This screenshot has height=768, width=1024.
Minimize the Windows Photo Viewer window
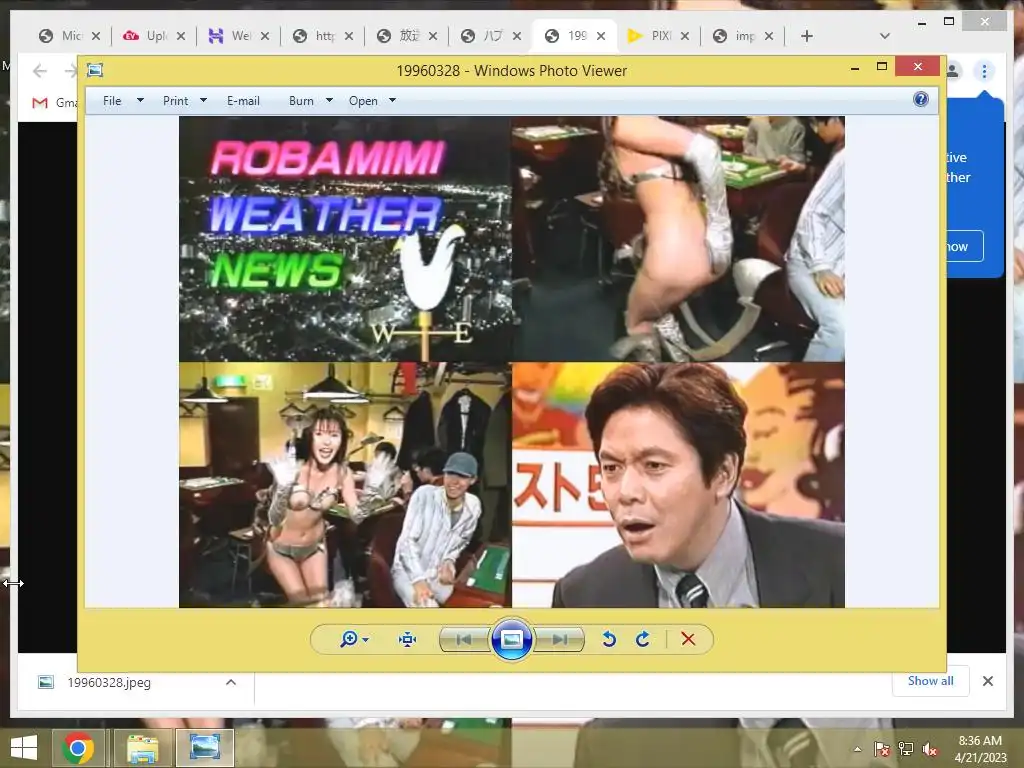tap(855, 67)
